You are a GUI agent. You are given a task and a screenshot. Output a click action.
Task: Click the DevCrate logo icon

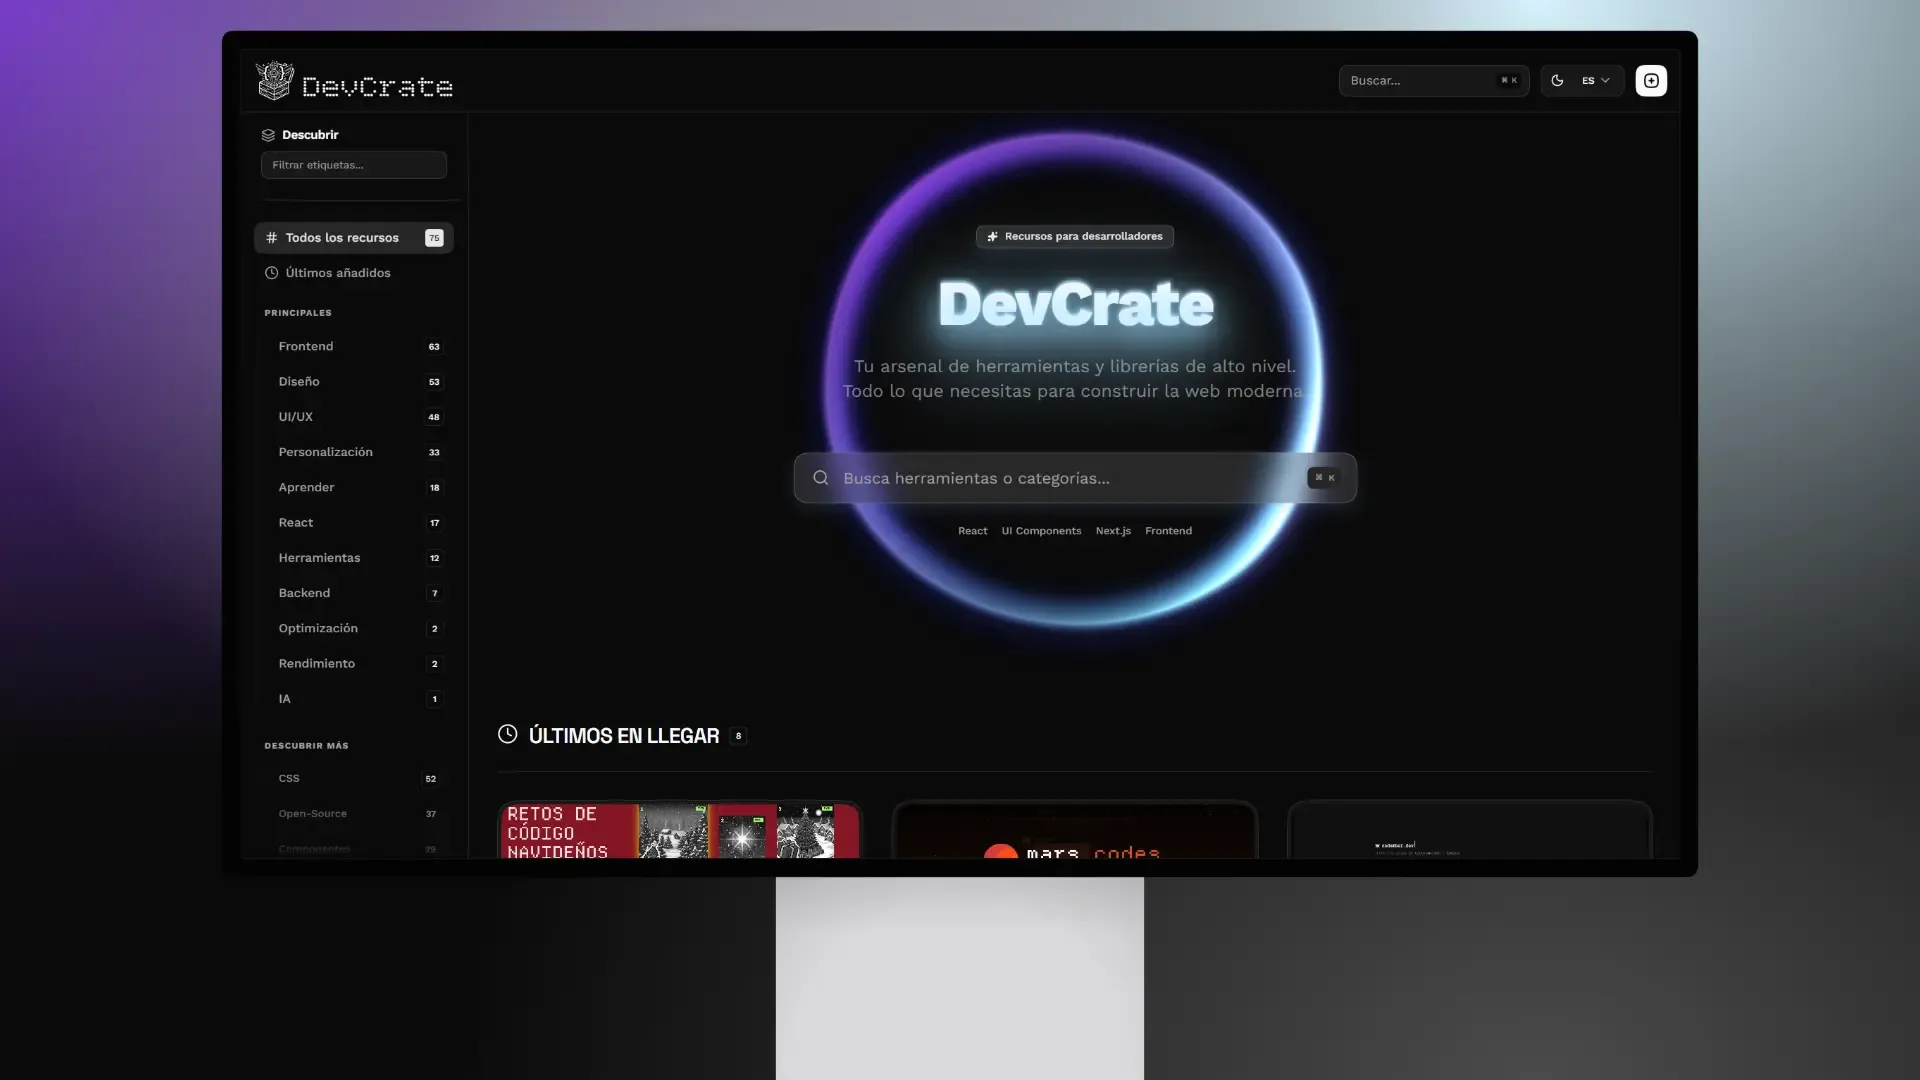point(276,80)
